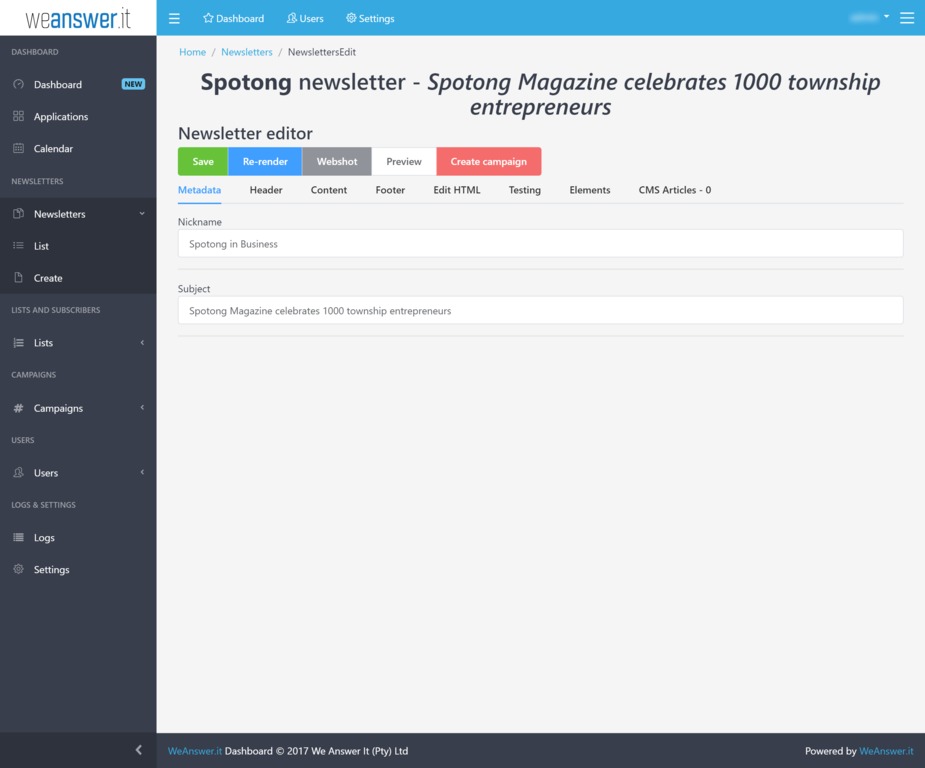Click the Dashboard speedometer icon in sidebar

coord(18,85)
